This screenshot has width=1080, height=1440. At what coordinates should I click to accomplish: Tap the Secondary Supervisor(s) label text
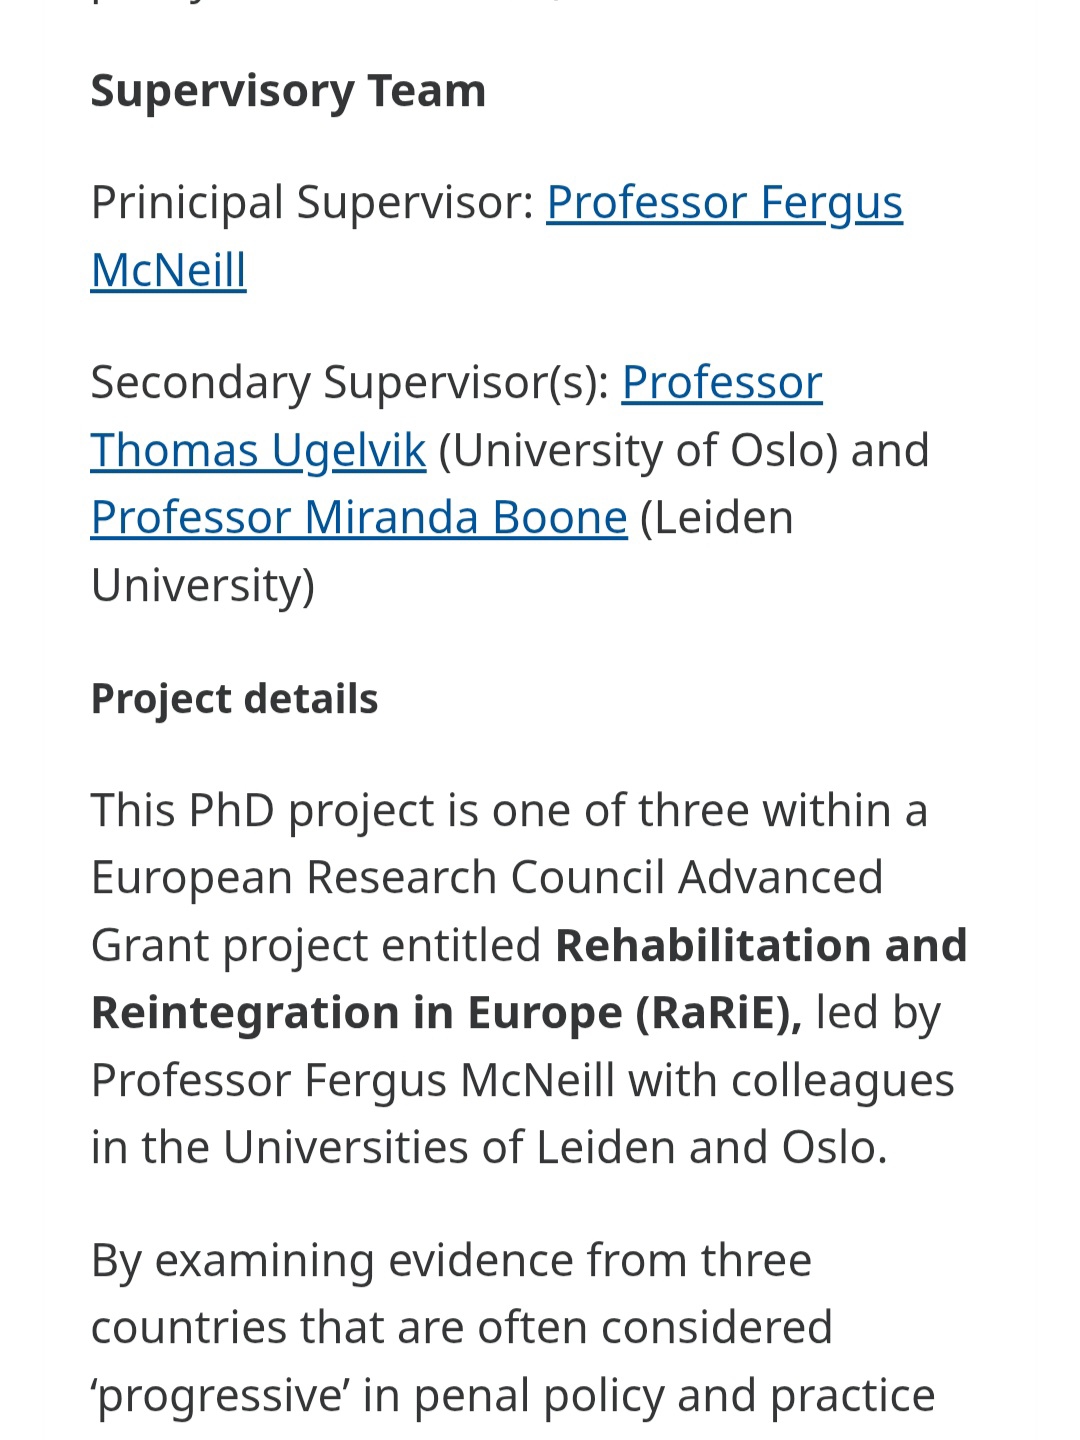350,383
